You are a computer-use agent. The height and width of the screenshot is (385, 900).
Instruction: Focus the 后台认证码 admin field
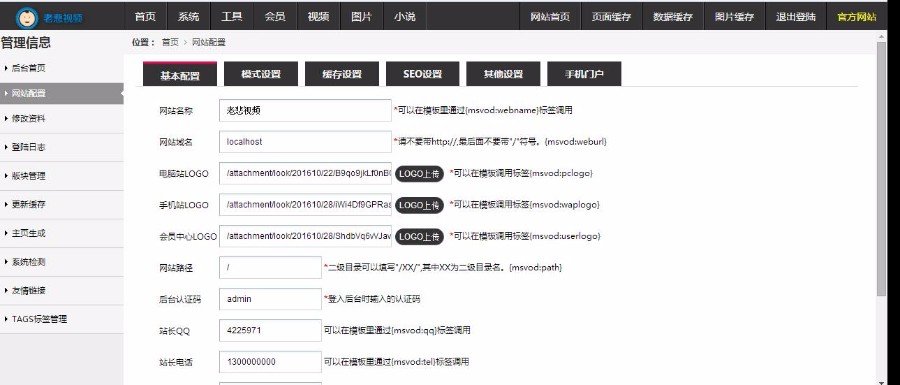pyautogui.click(x=270, y=299)
